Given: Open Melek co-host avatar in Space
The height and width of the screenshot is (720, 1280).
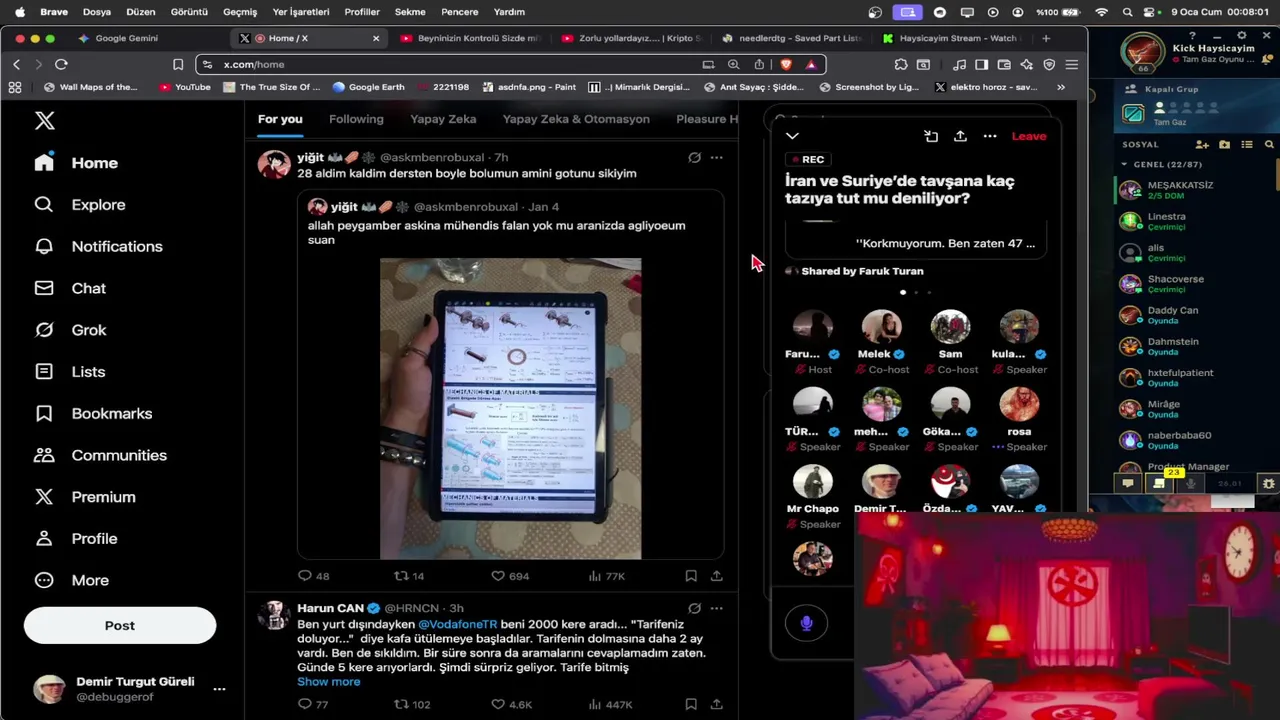Looking at the screenshot, I should coord(881,326).
